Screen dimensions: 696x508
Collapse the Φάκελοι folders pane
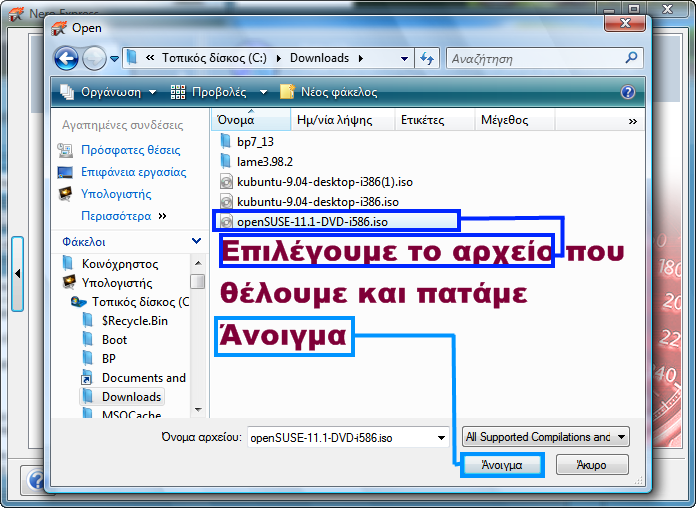[196, 241]
